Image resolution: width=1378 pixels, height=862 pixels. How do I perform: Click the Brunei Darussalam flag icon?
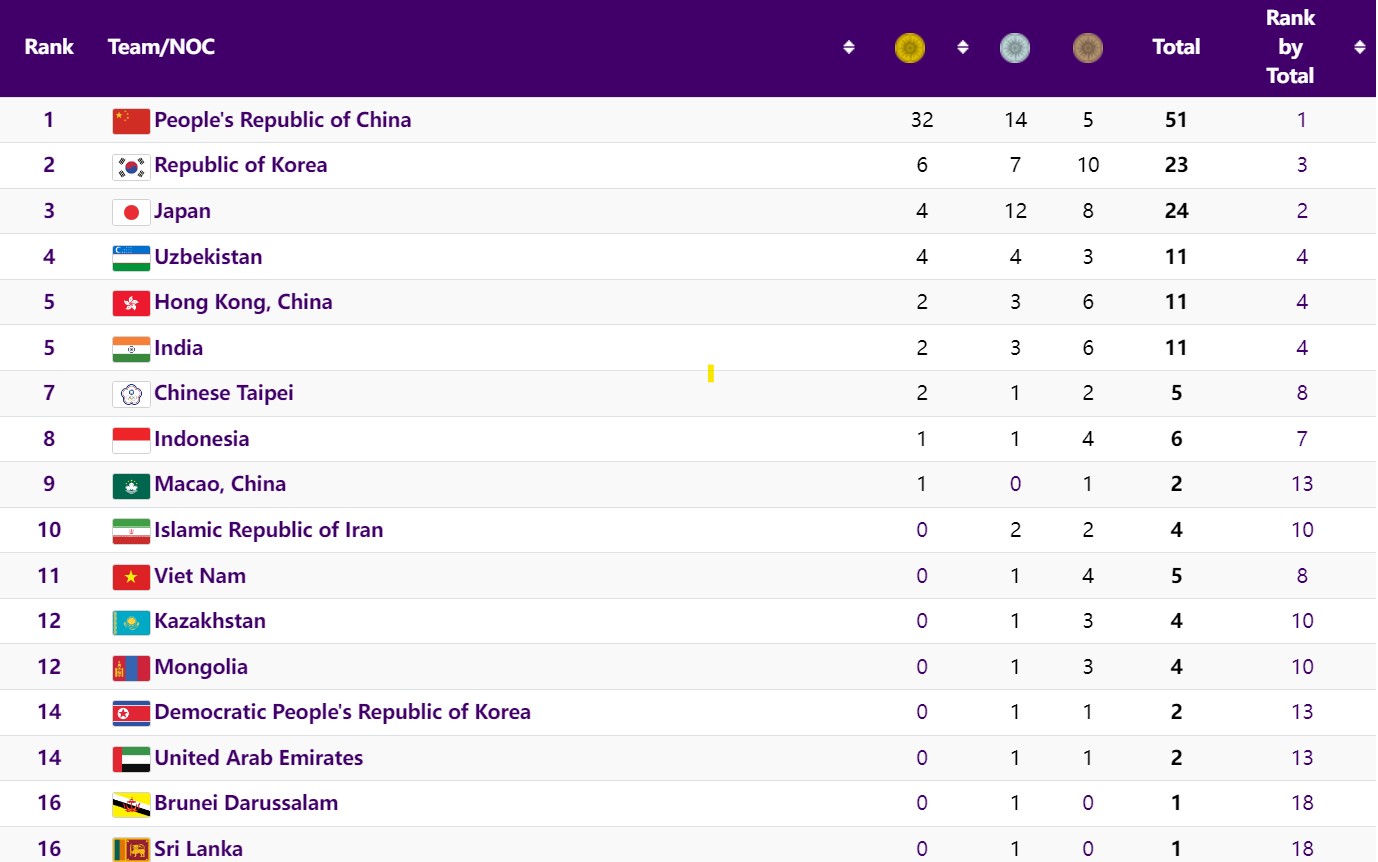pyautogui.click(x=131, y=804)
